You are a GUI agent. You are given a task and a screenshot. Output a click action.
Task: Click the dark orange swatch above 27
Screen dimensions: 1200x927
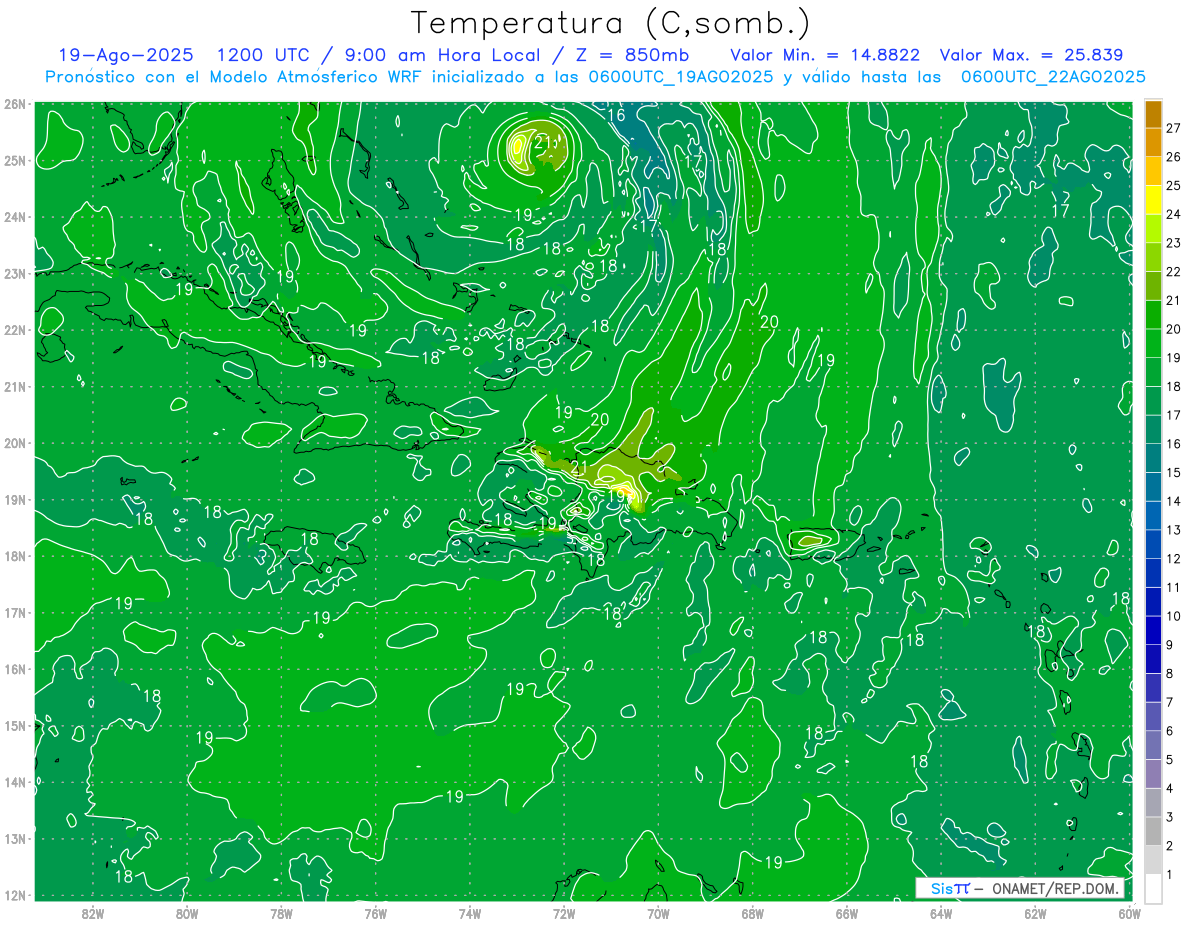1153,113
